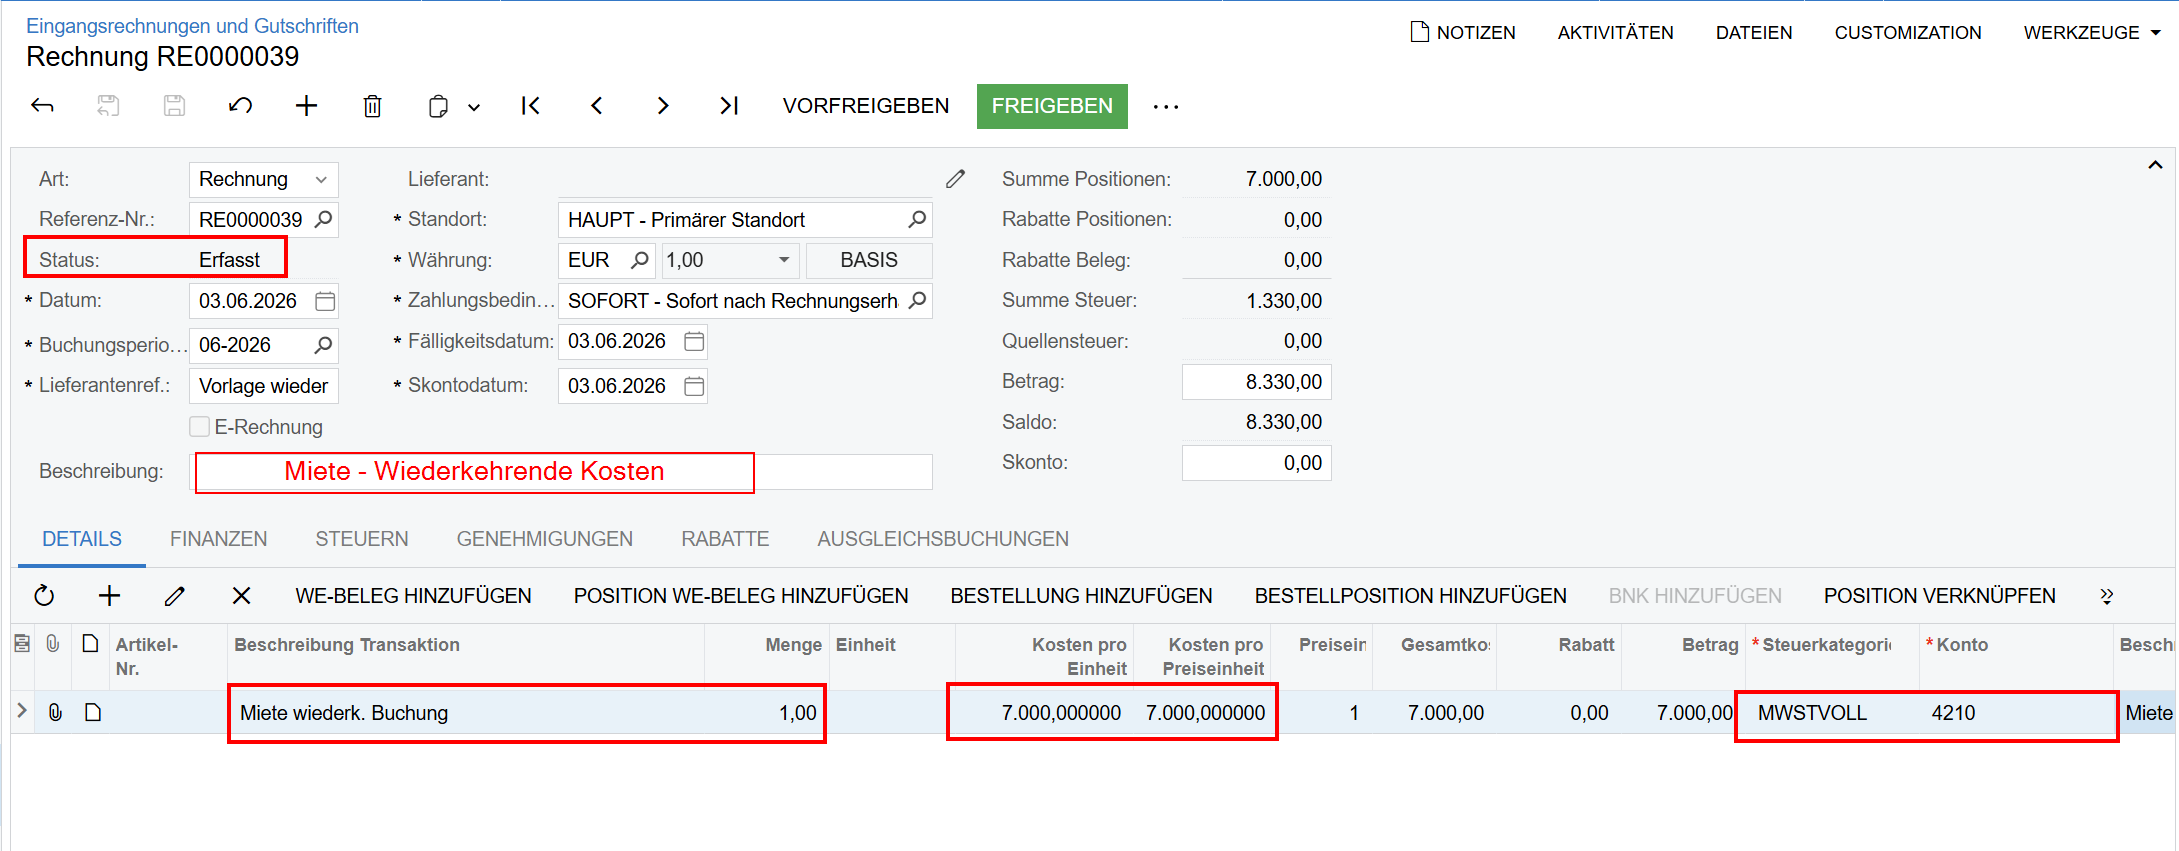Image resolution: width=2179 pixels, height=851 pixels.
Task: Click the save disk icon
Action: pos(174,105)
